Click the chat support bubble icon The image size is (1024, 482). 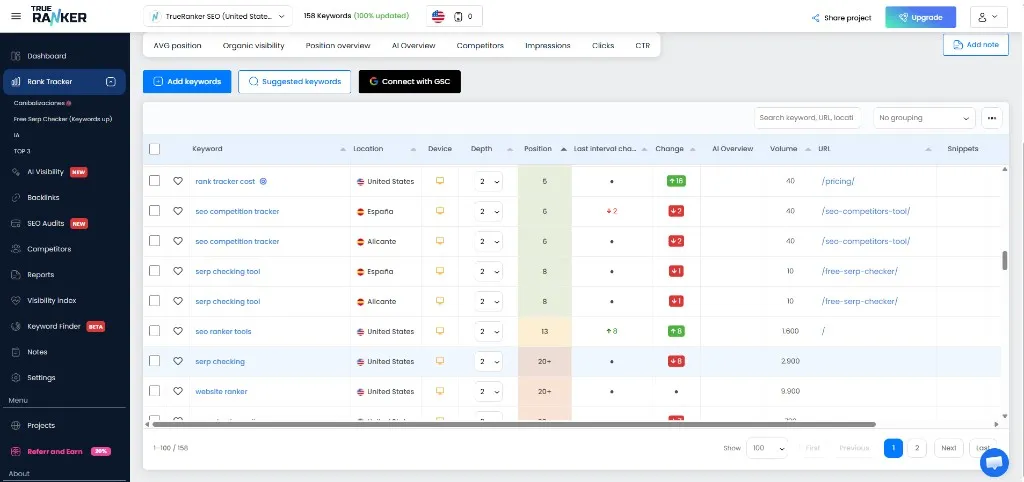tap(994, 462)
